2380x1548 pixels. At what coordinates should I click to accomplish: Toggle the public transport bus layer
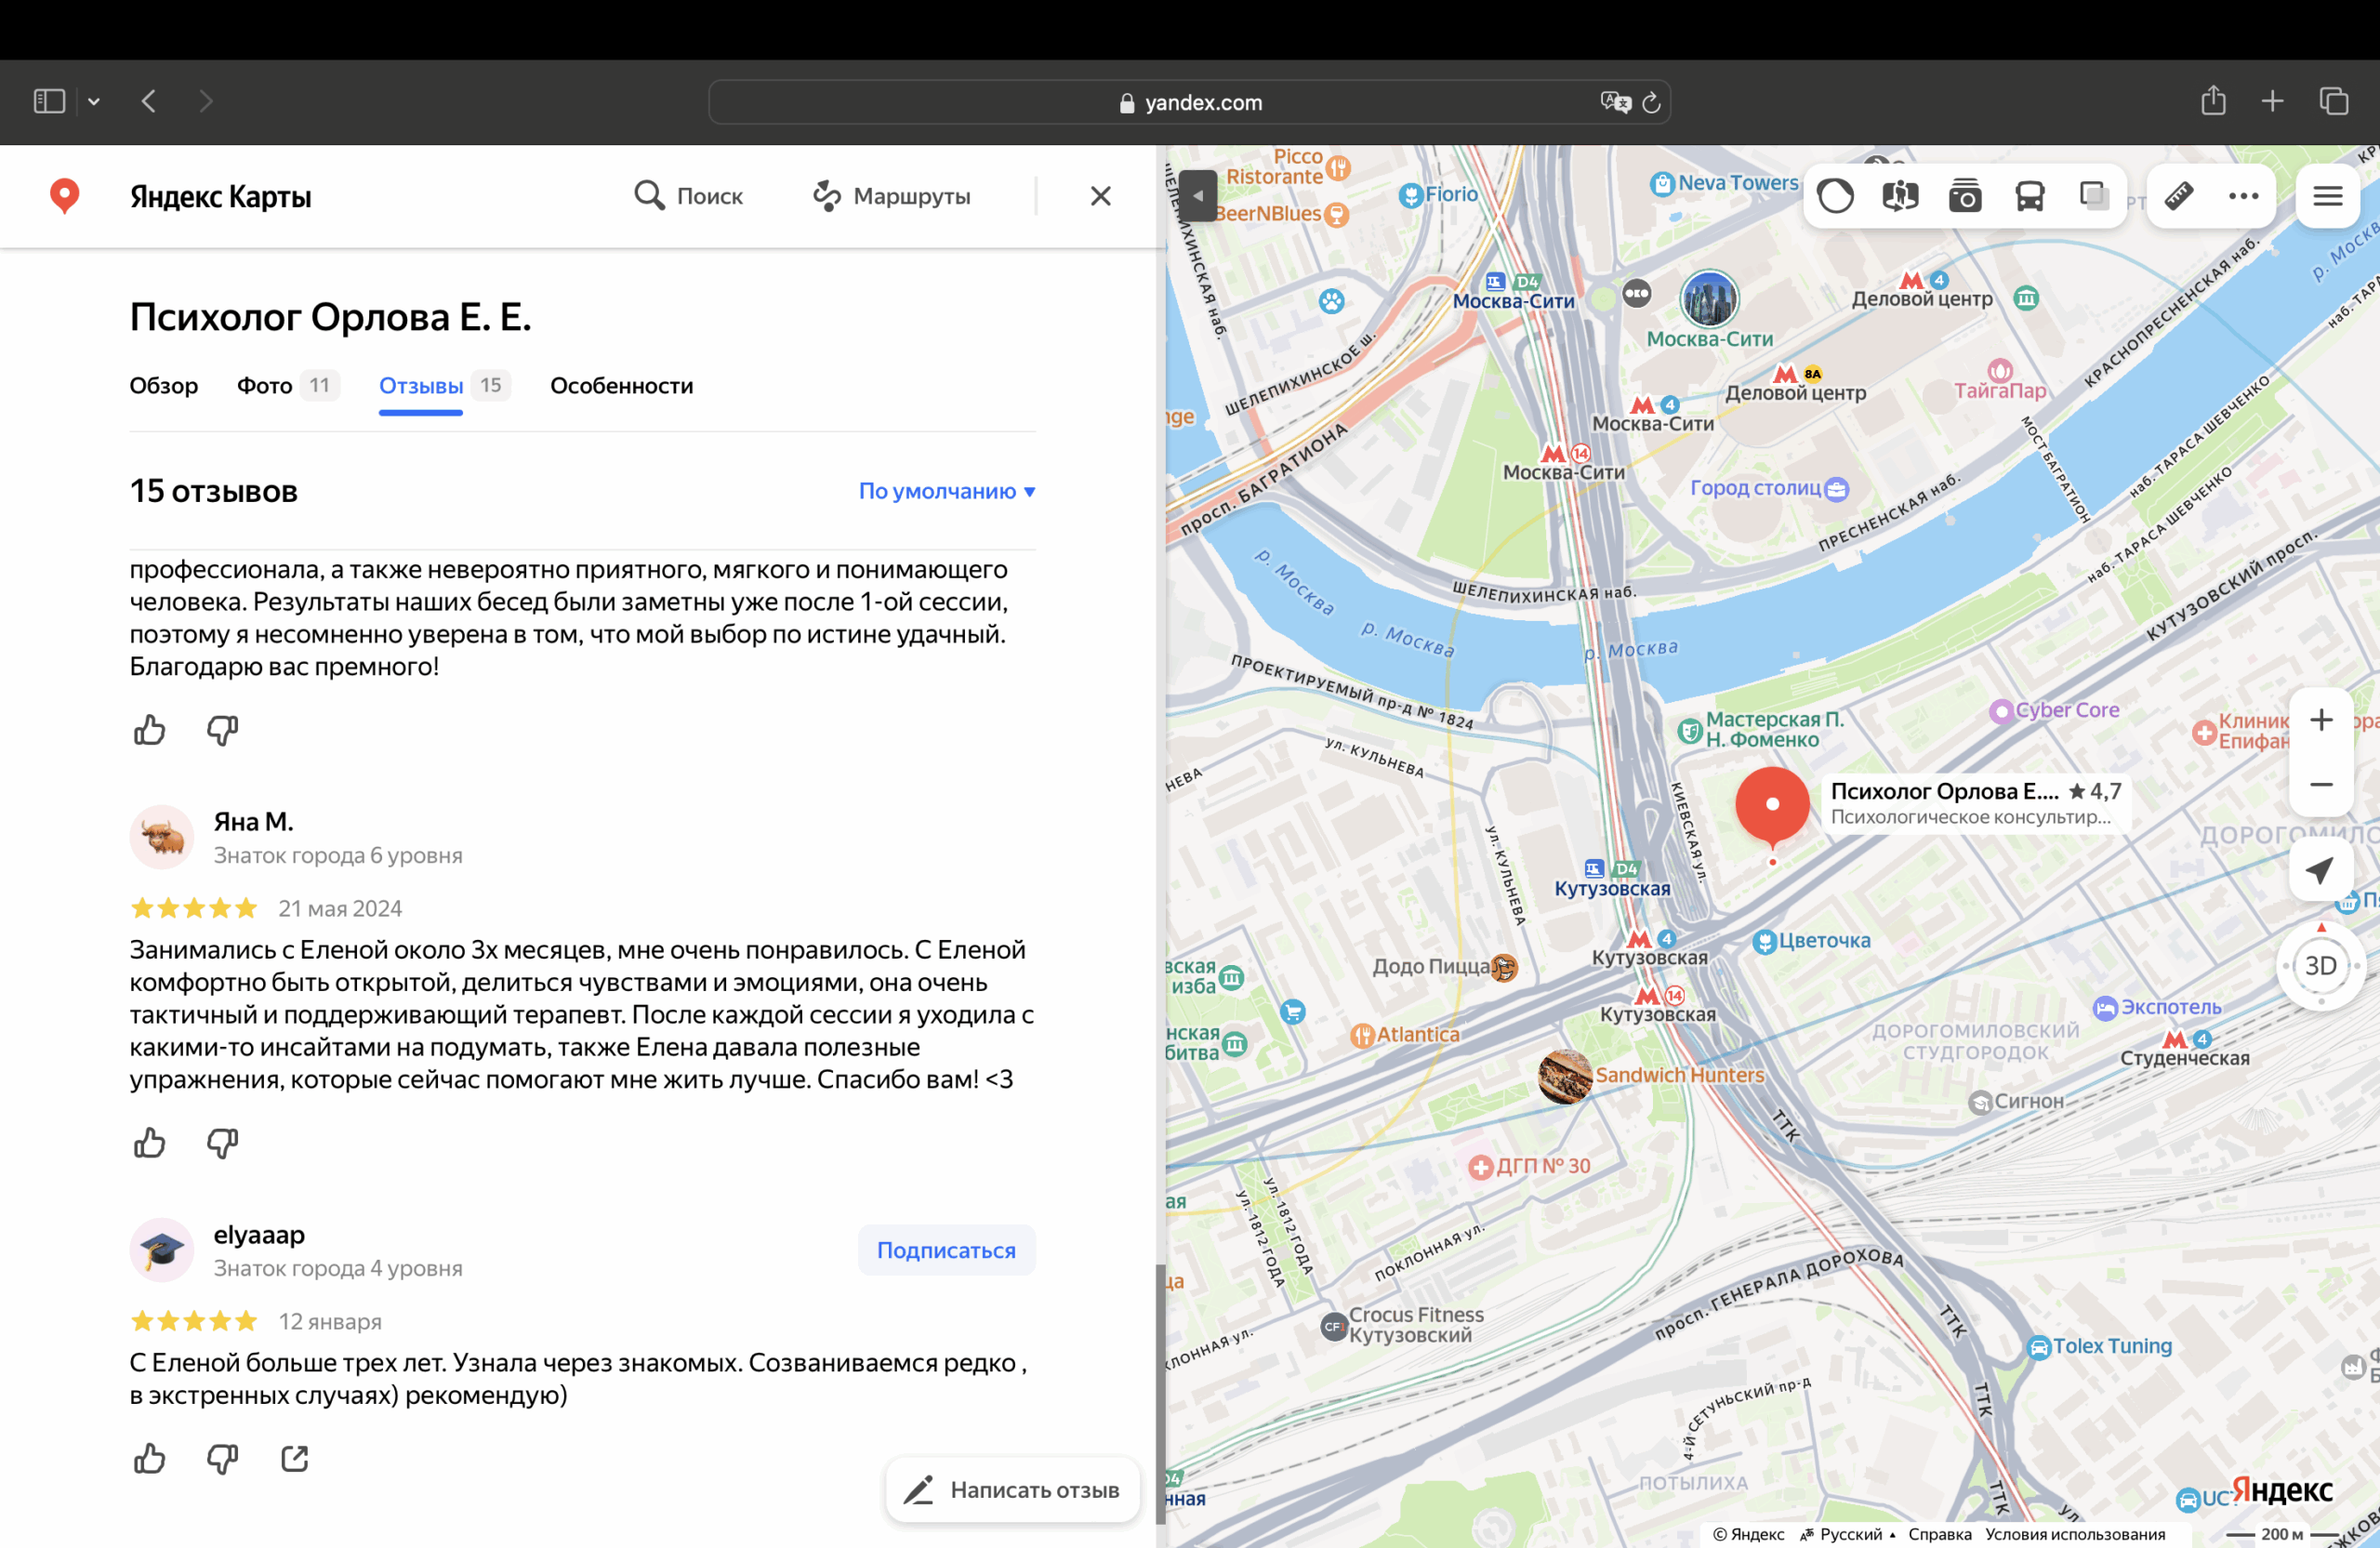click(x=2029, y=196)
